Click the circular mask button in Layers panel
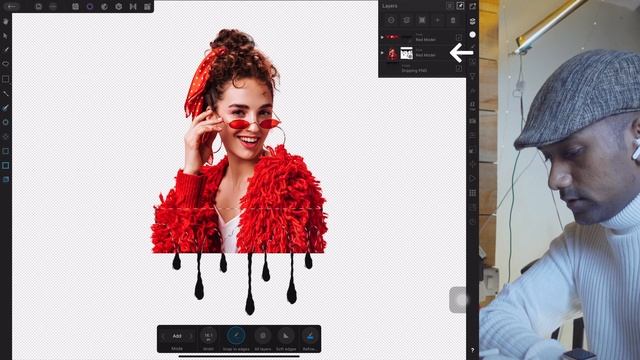The image size is (640, 360). click(391, 20)
